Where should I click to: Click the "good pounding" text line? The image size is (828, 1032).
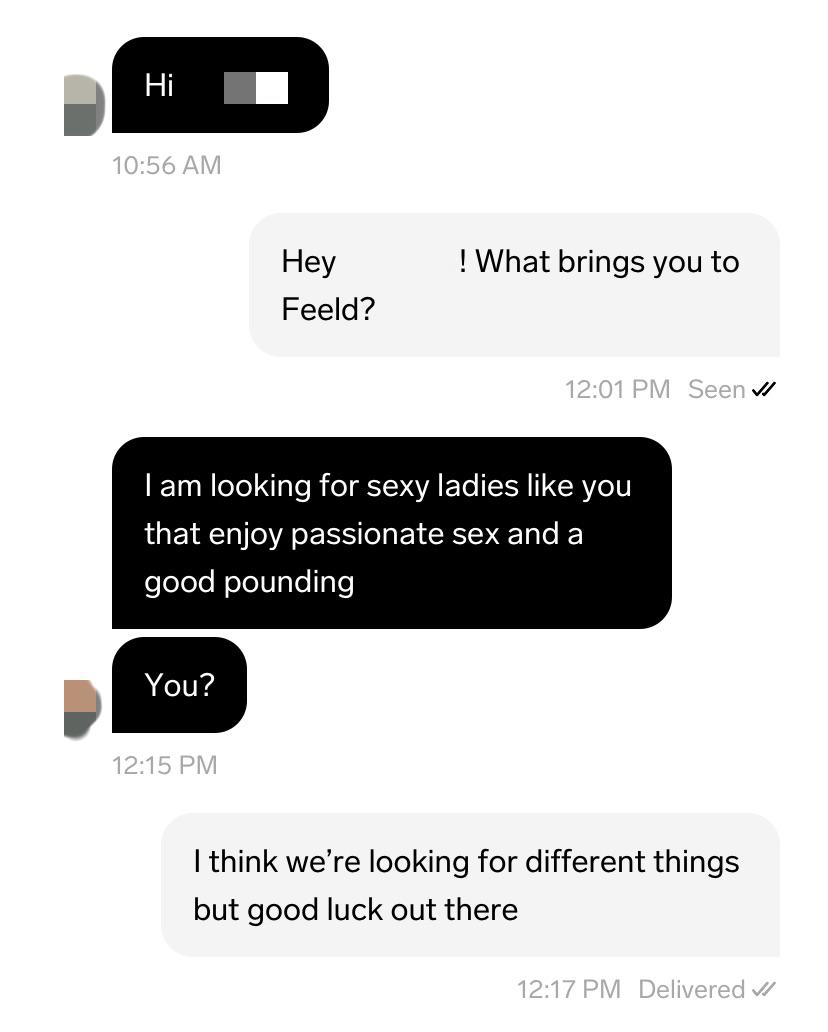(249, 582)
